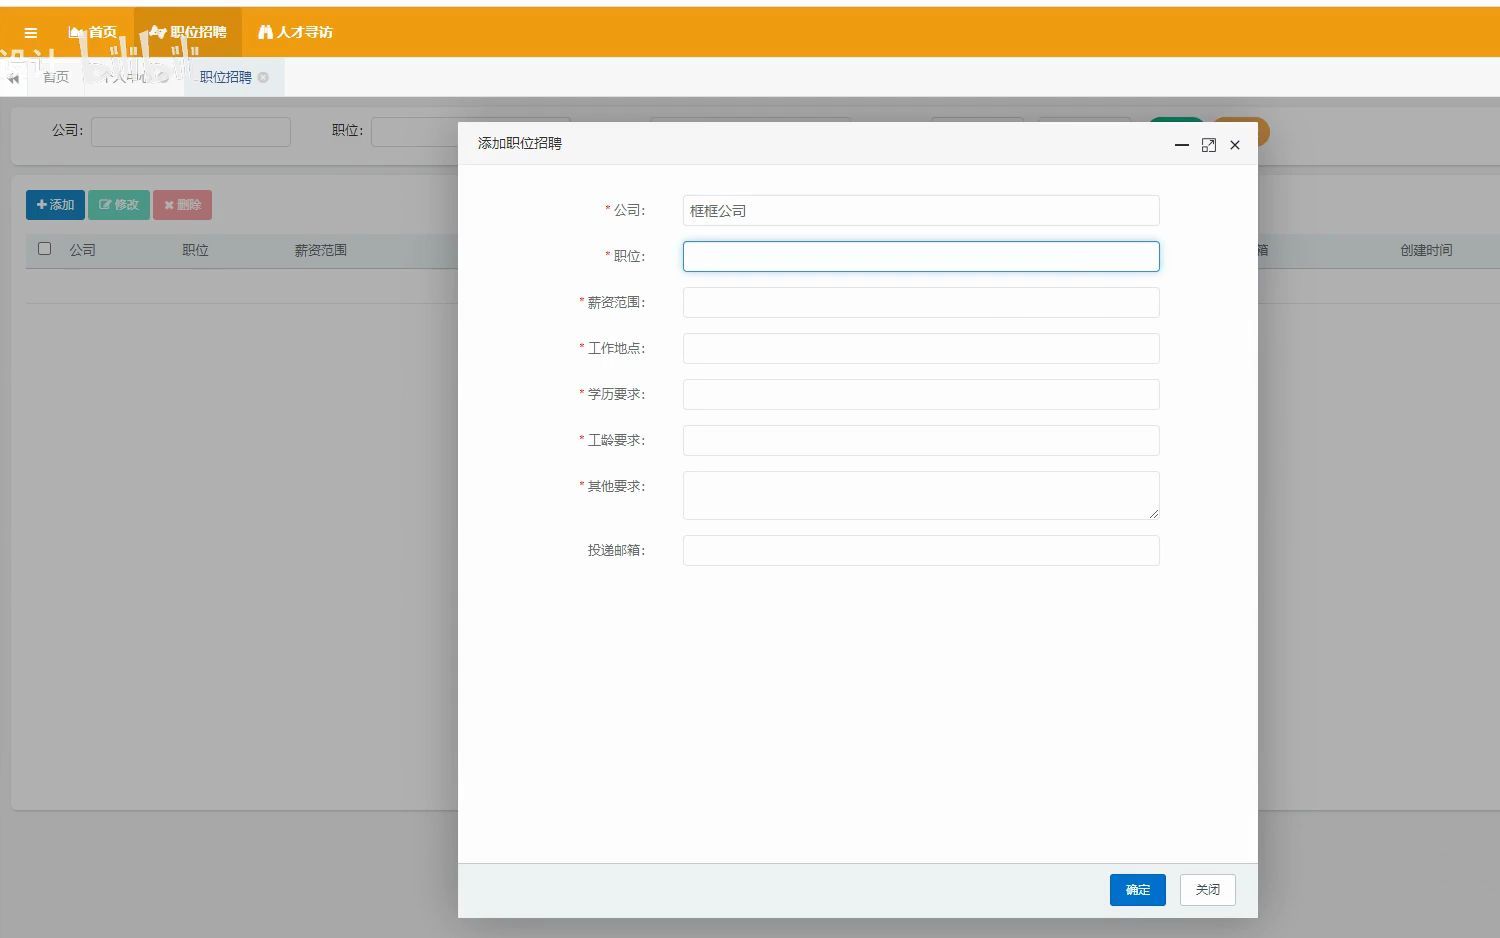This screenshot has height=938, width=1500.
Task: Focus the 投递邮箱 input field
Action: 921,550
